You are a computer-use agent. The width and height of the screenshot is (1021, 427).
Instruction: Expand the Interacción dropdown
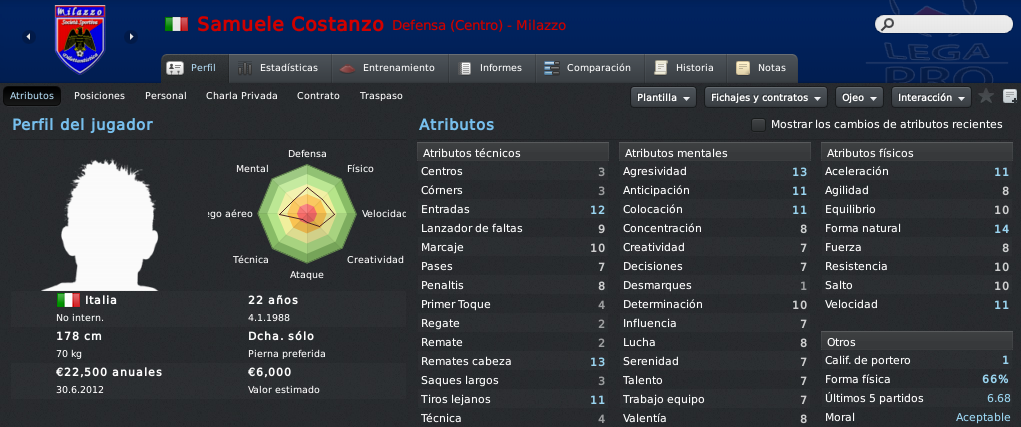point(930,98)
